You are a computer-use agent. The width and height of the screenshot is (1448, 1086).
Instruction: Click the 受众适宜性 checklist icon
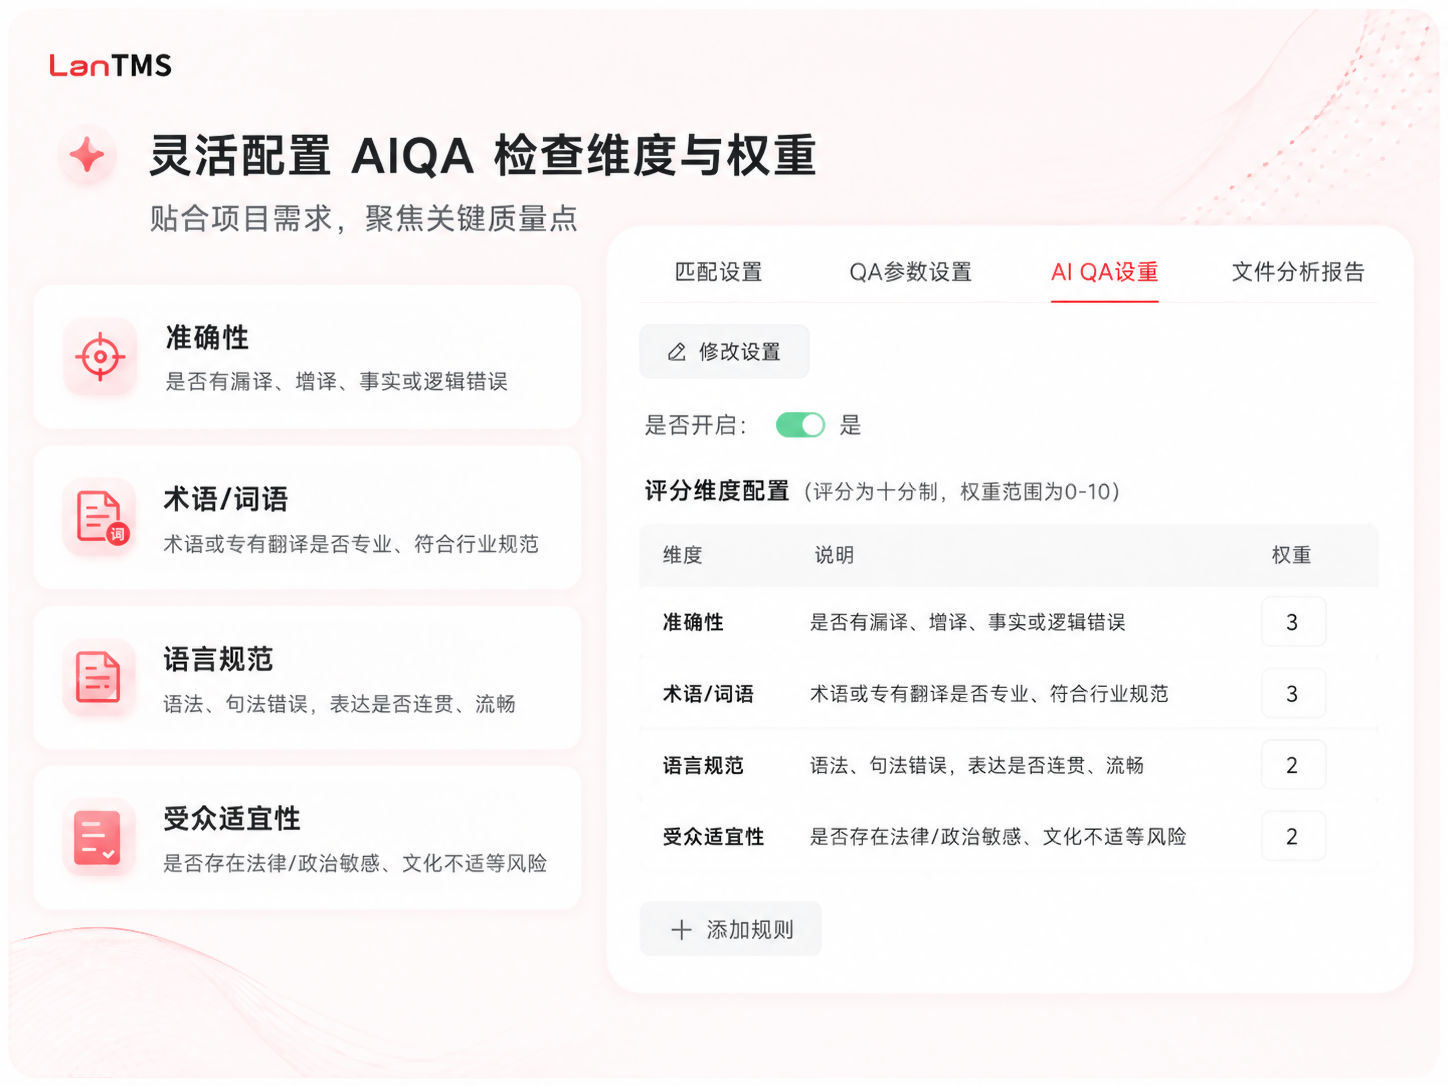coord(100,838)
